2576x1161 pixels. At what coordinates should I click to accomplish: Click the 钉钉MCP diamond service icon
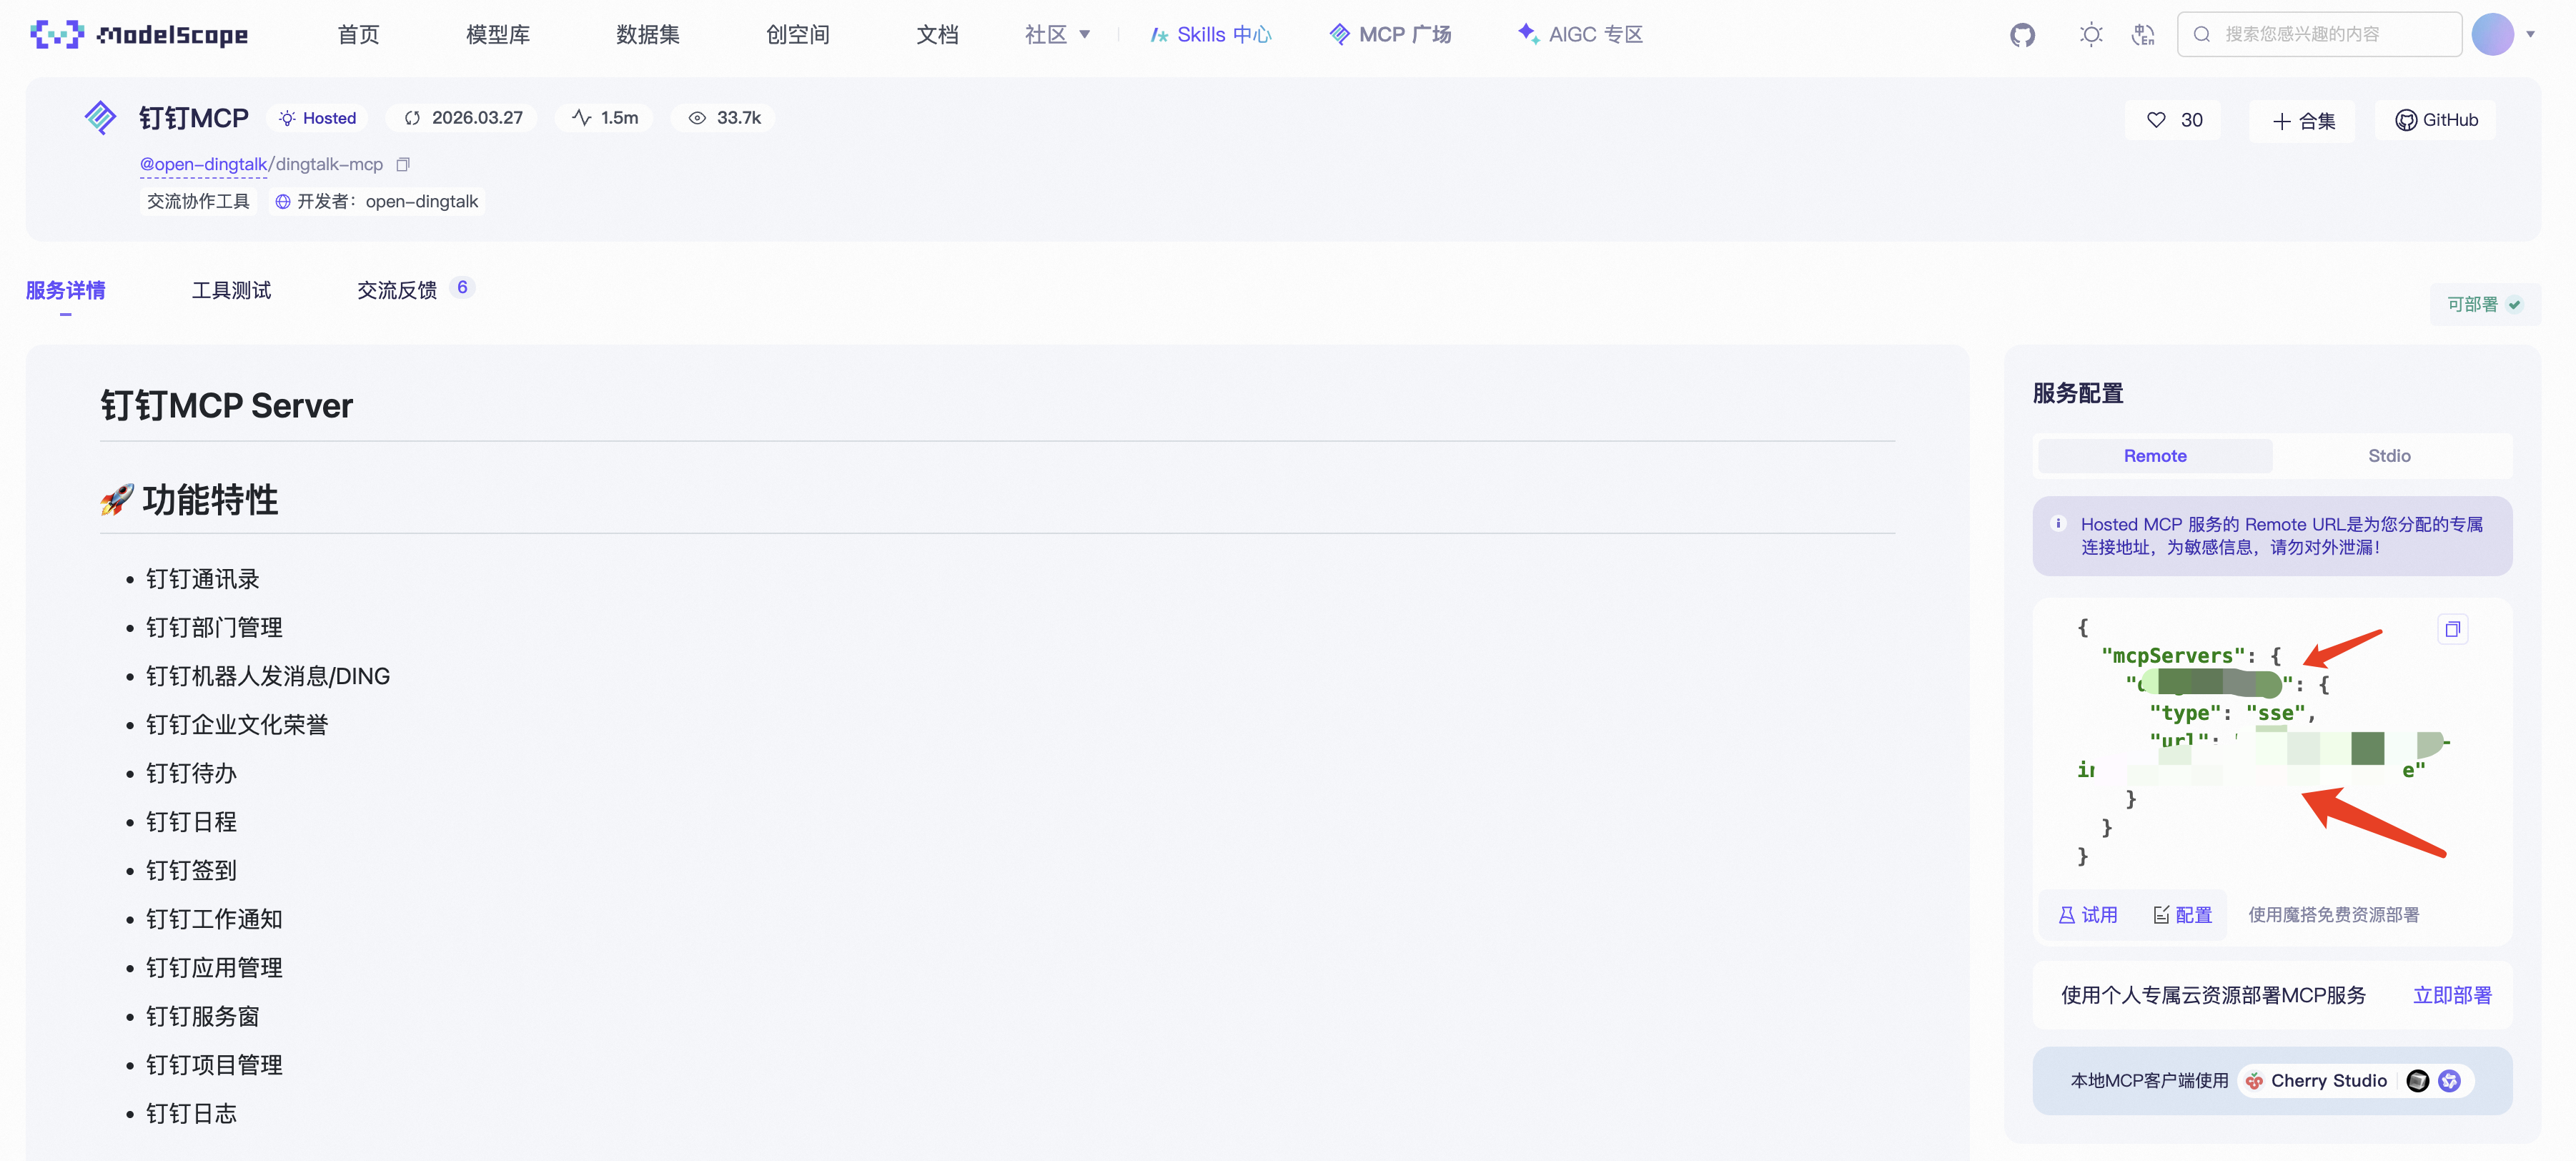100,118
